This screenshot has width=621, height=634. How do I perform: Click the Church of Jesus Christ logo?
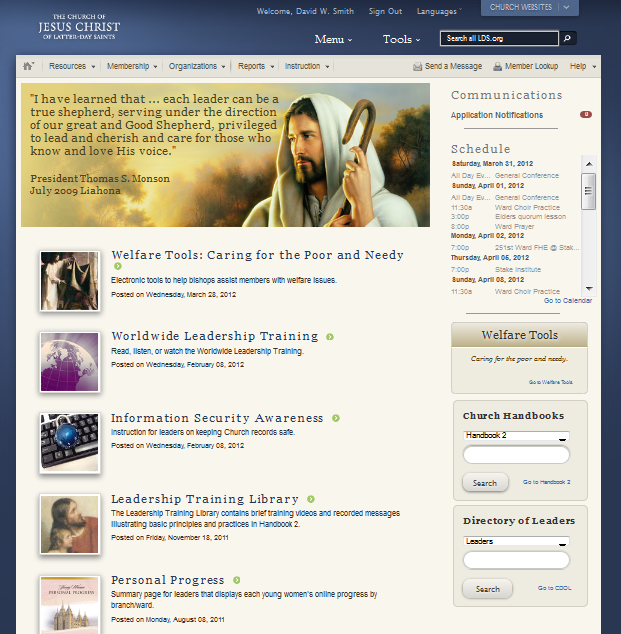[x=79, y=27]
